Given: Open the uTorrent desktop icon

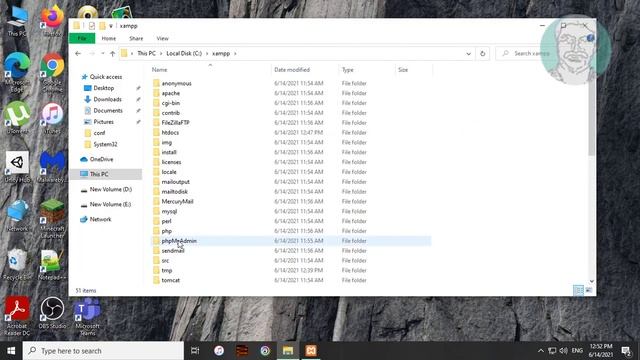Looking at the screenshot, I should pyautogui.click(x=17, y=118).
